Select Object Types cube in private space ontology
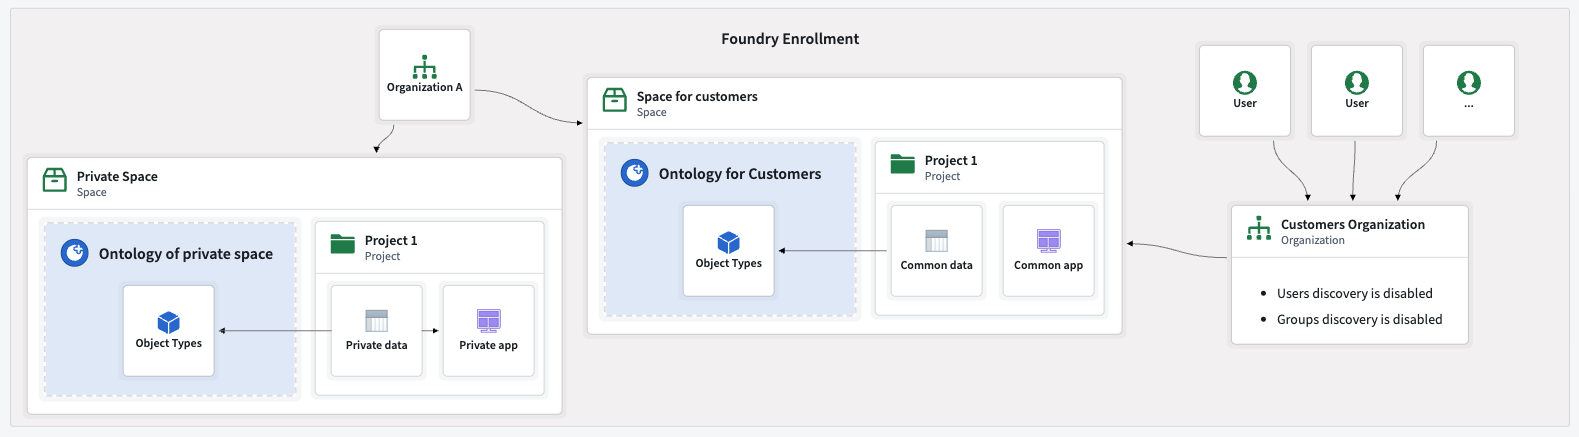 point(169,322)
